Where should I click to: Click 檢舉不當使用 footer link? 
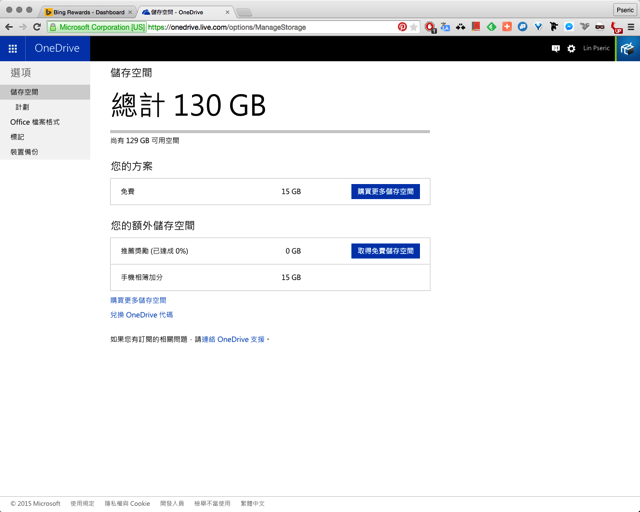click(212, 503)
